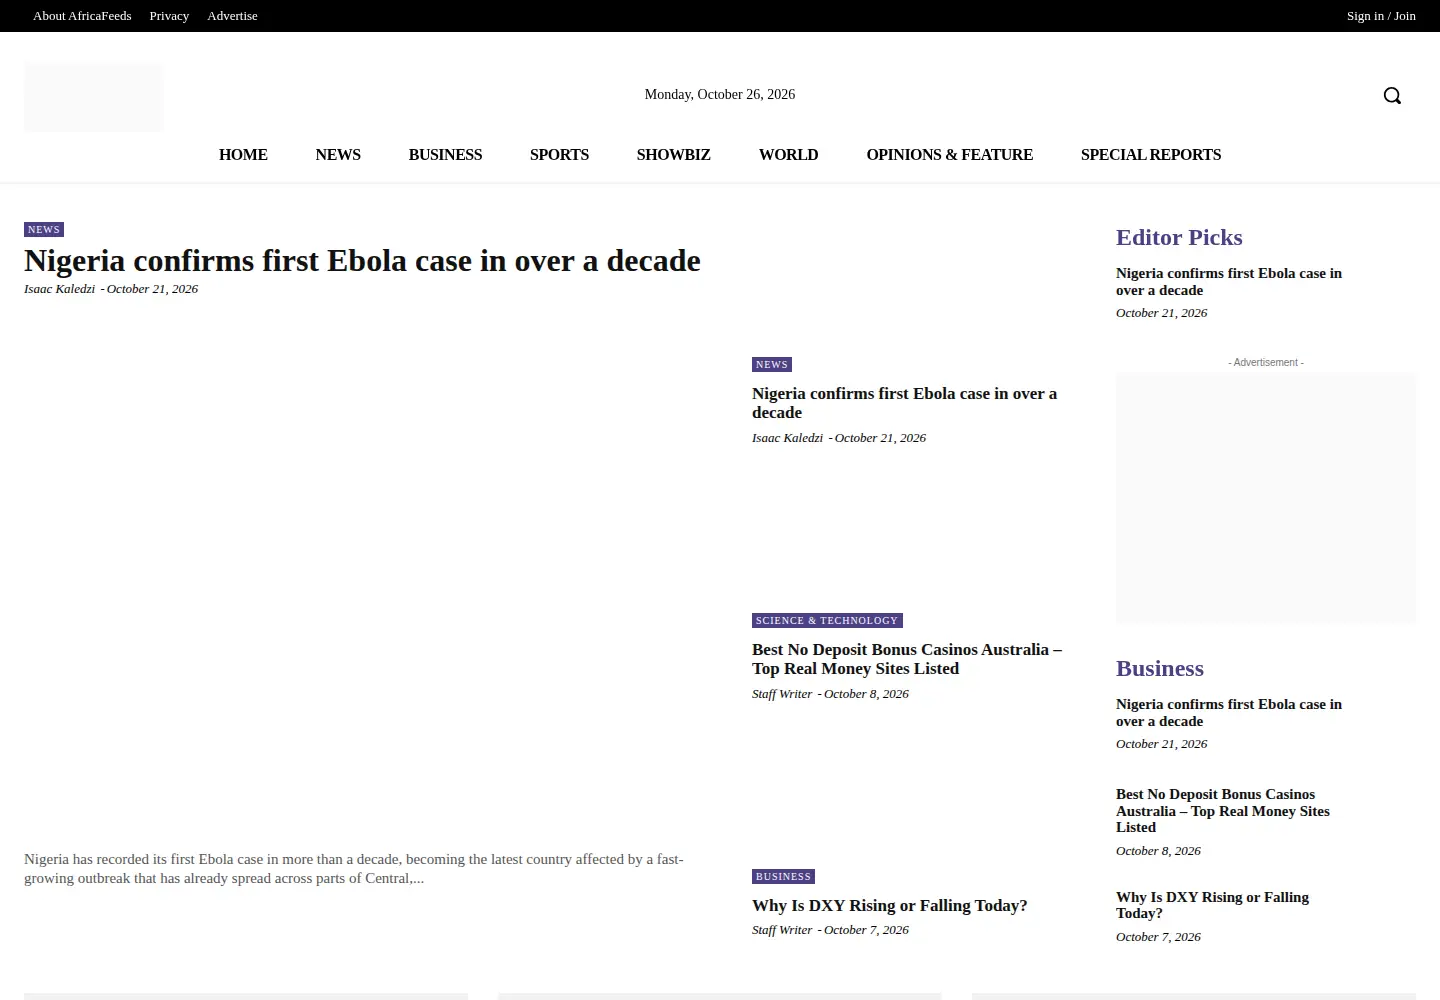Open the NEWS menu item
This screenshot has width=1440, height=1000.
pos(338,155)
